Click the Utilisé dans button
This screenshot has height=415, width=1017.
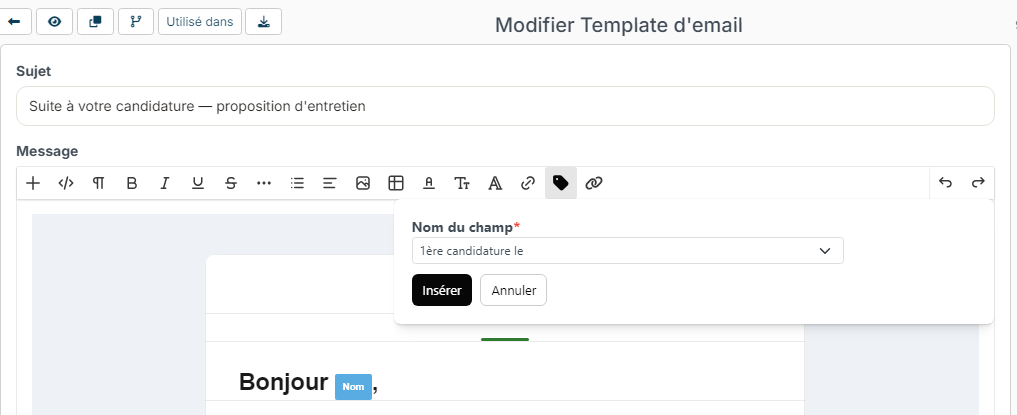[200, 21]
